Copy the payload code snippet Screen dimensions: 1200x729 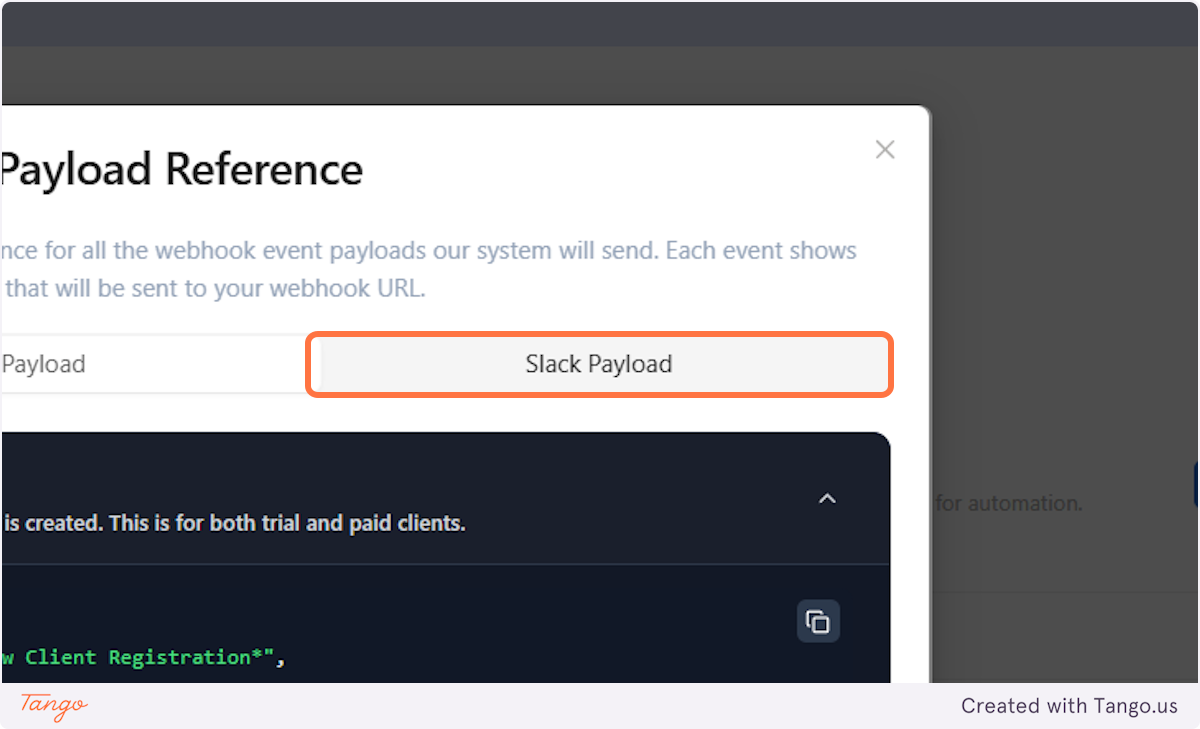[818, 621]
